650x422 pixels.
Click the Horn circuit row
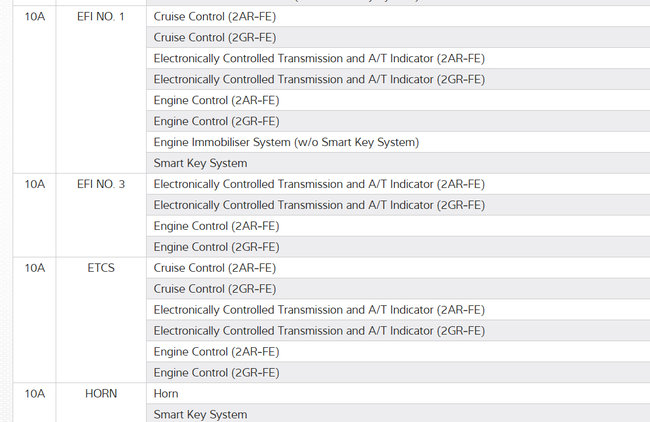point(166,394)
